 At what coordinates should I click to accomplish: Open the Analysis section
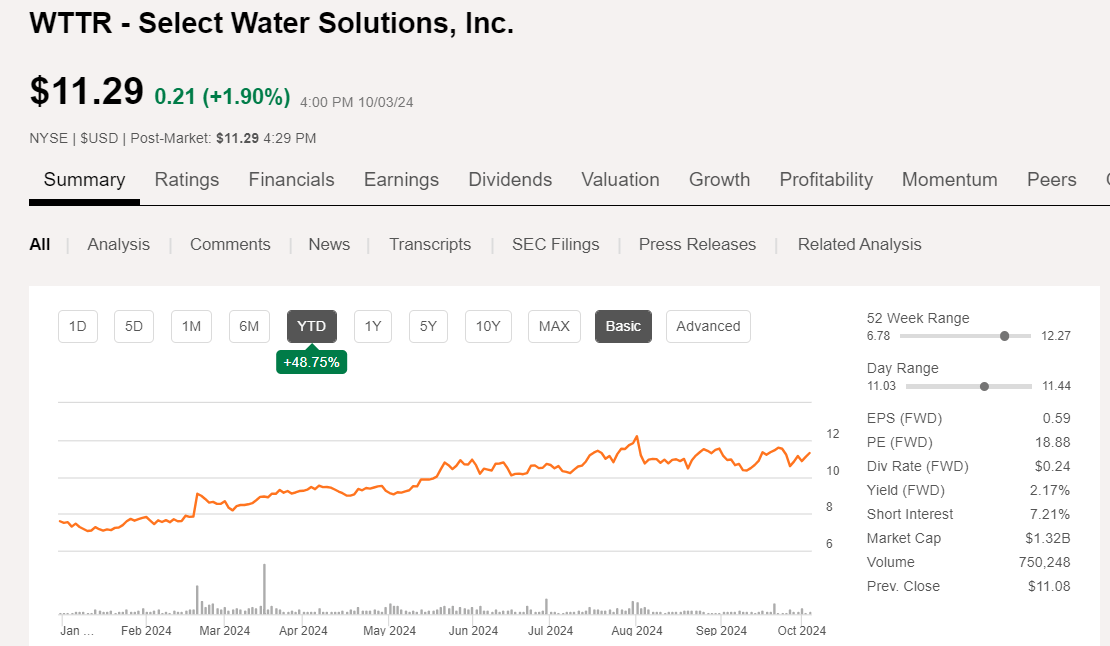click(118, 244)
